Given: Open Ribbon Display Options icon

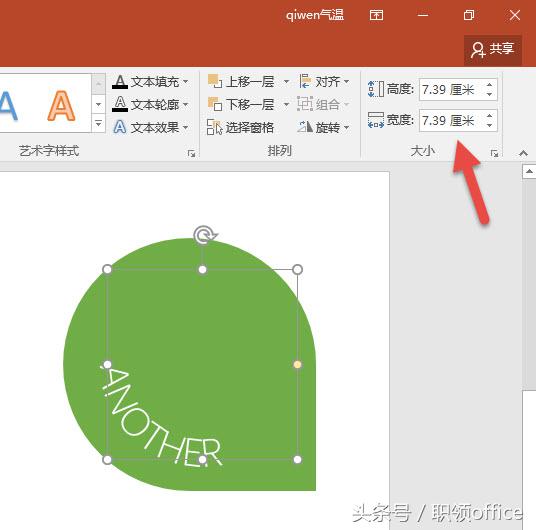Looking at the screenshot, I should 376,15.
